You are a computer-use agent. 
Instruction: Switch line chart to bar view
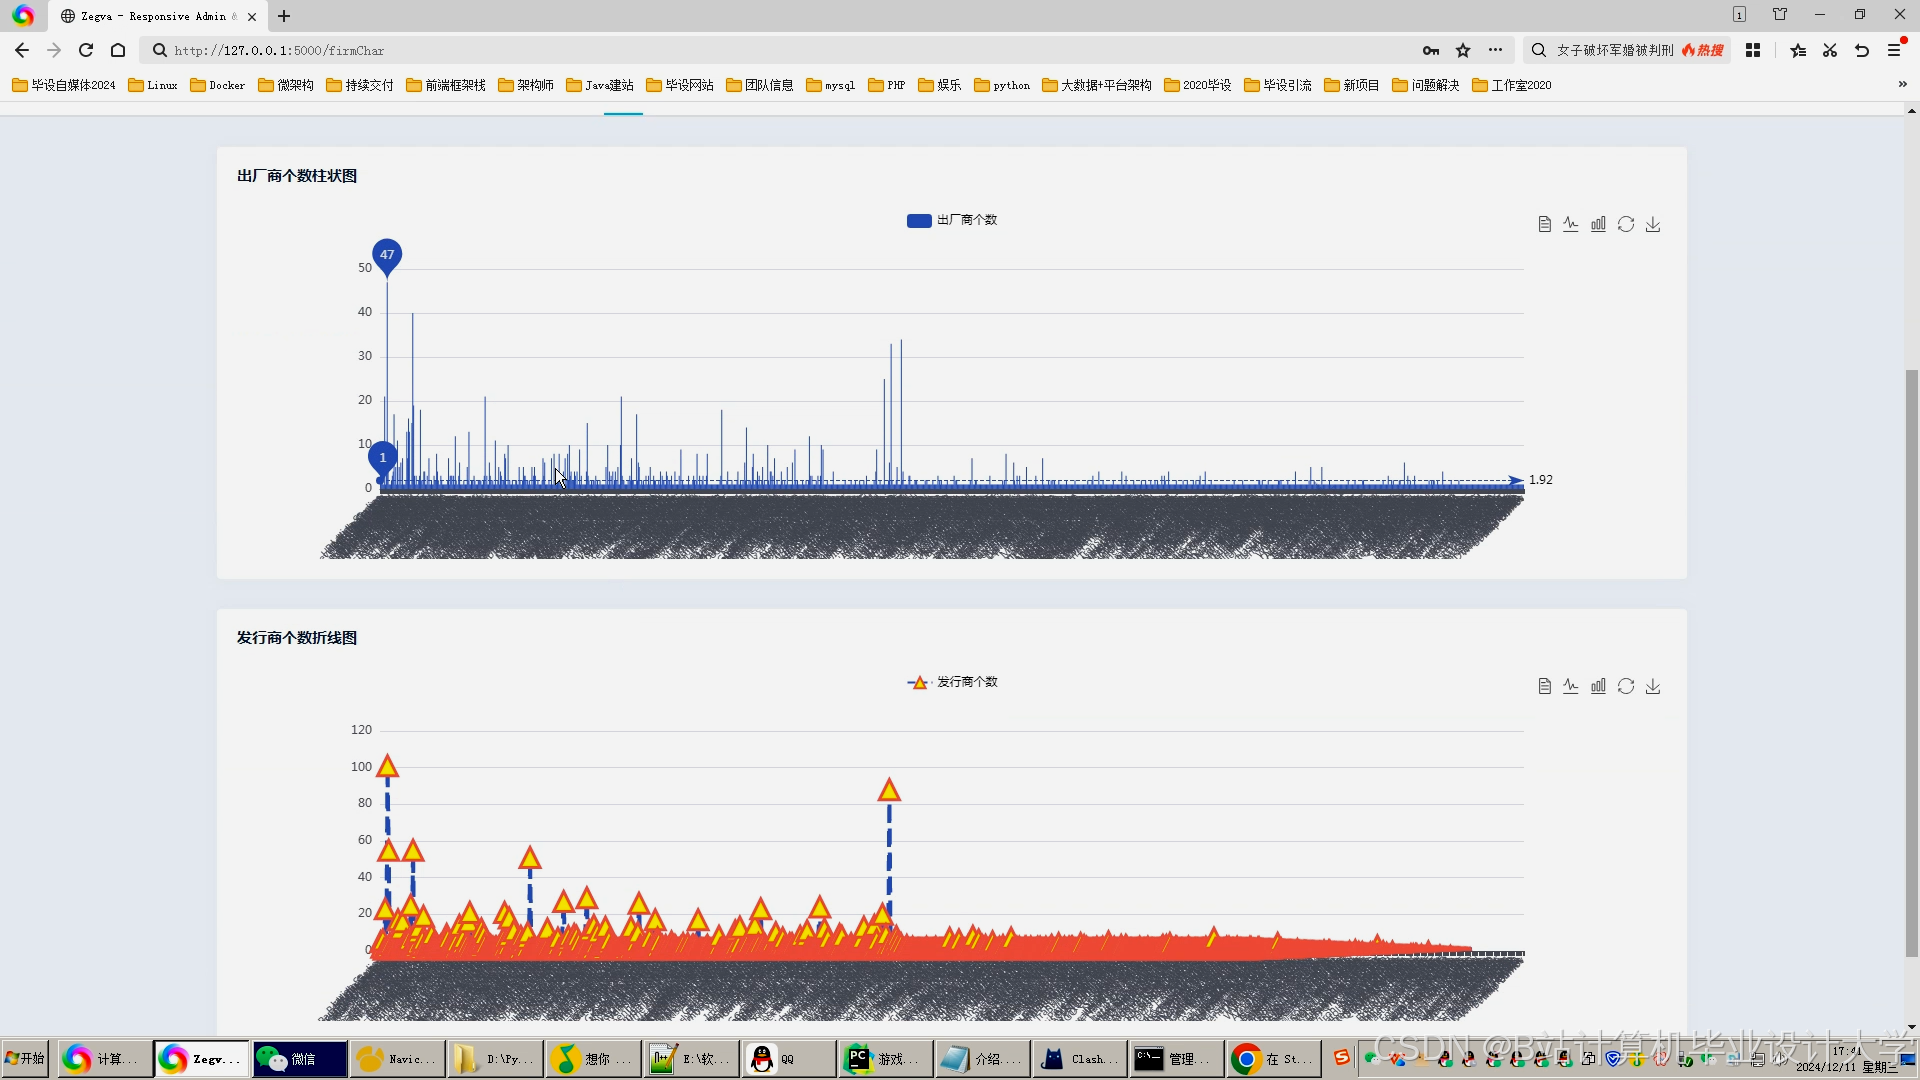(1598, 686)
